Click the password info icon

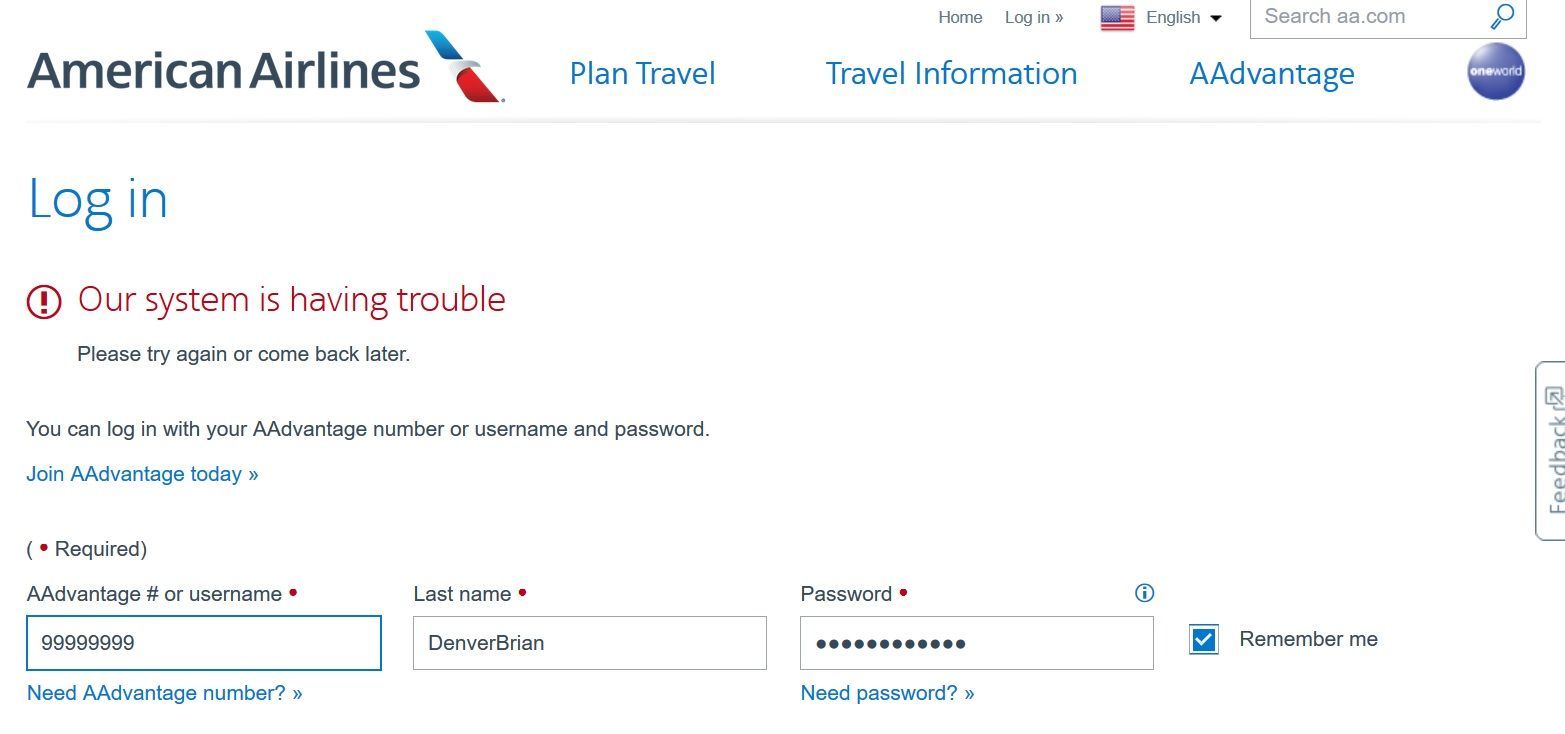(x=1145, y=593)
